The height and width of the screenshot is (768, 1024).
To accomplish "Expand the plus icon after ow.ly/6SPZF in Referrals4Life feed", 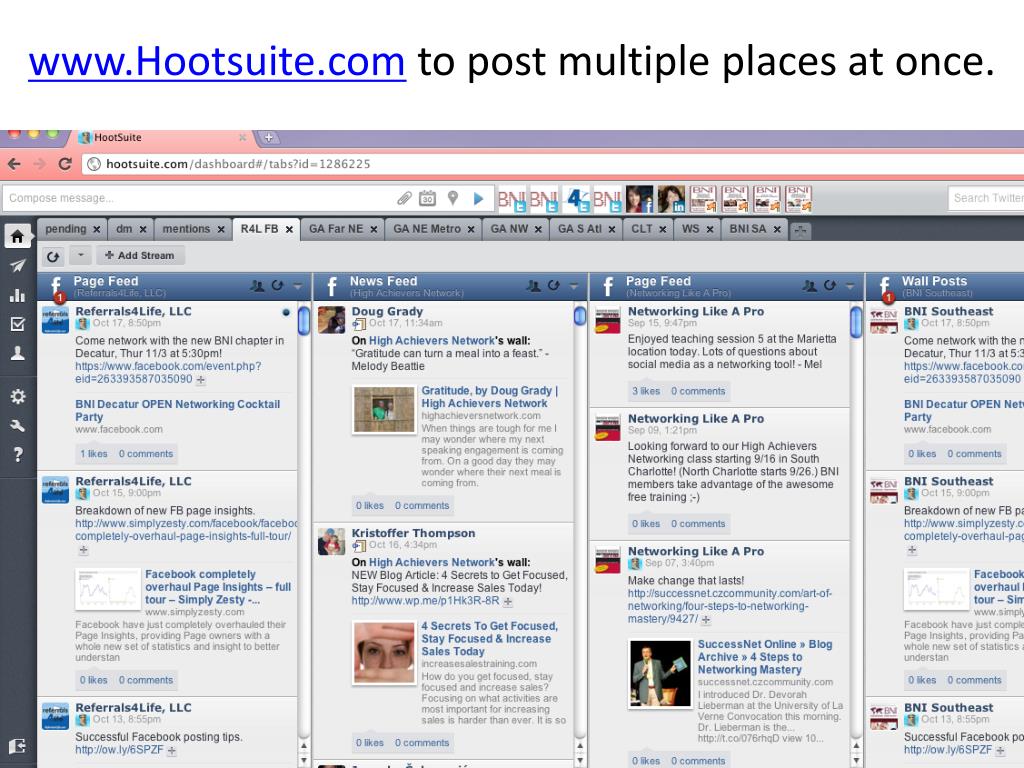I will [x=172, y=751].
